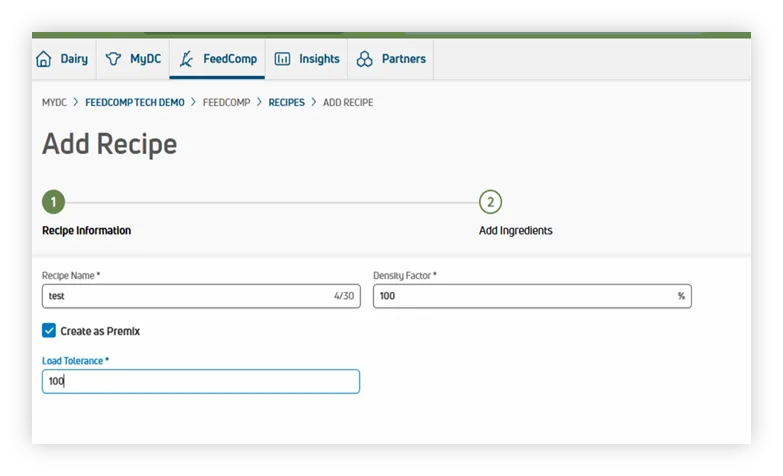Open the Dairy tab
Image resolution: width=783 pixels, height=476 pixels.
point(64,59)
